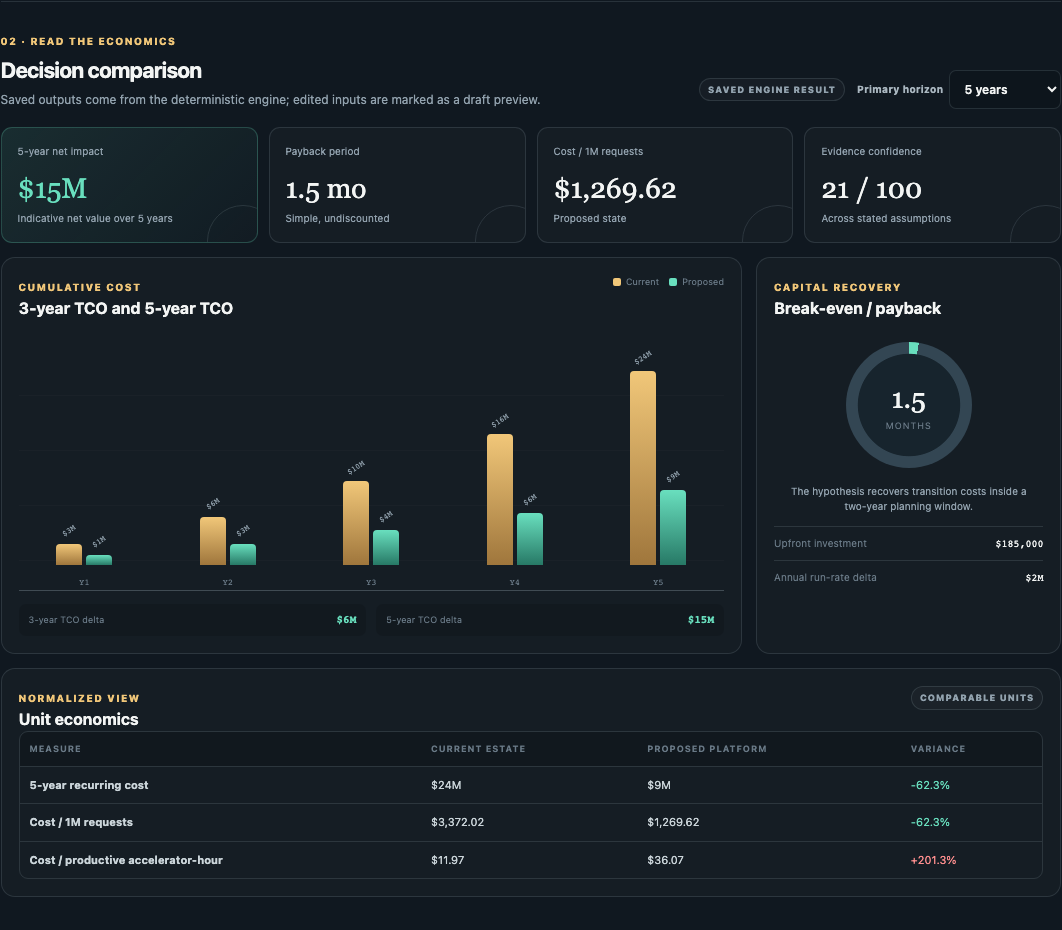
Task: Click the Current Estate column header
Action: coord(478,748)
